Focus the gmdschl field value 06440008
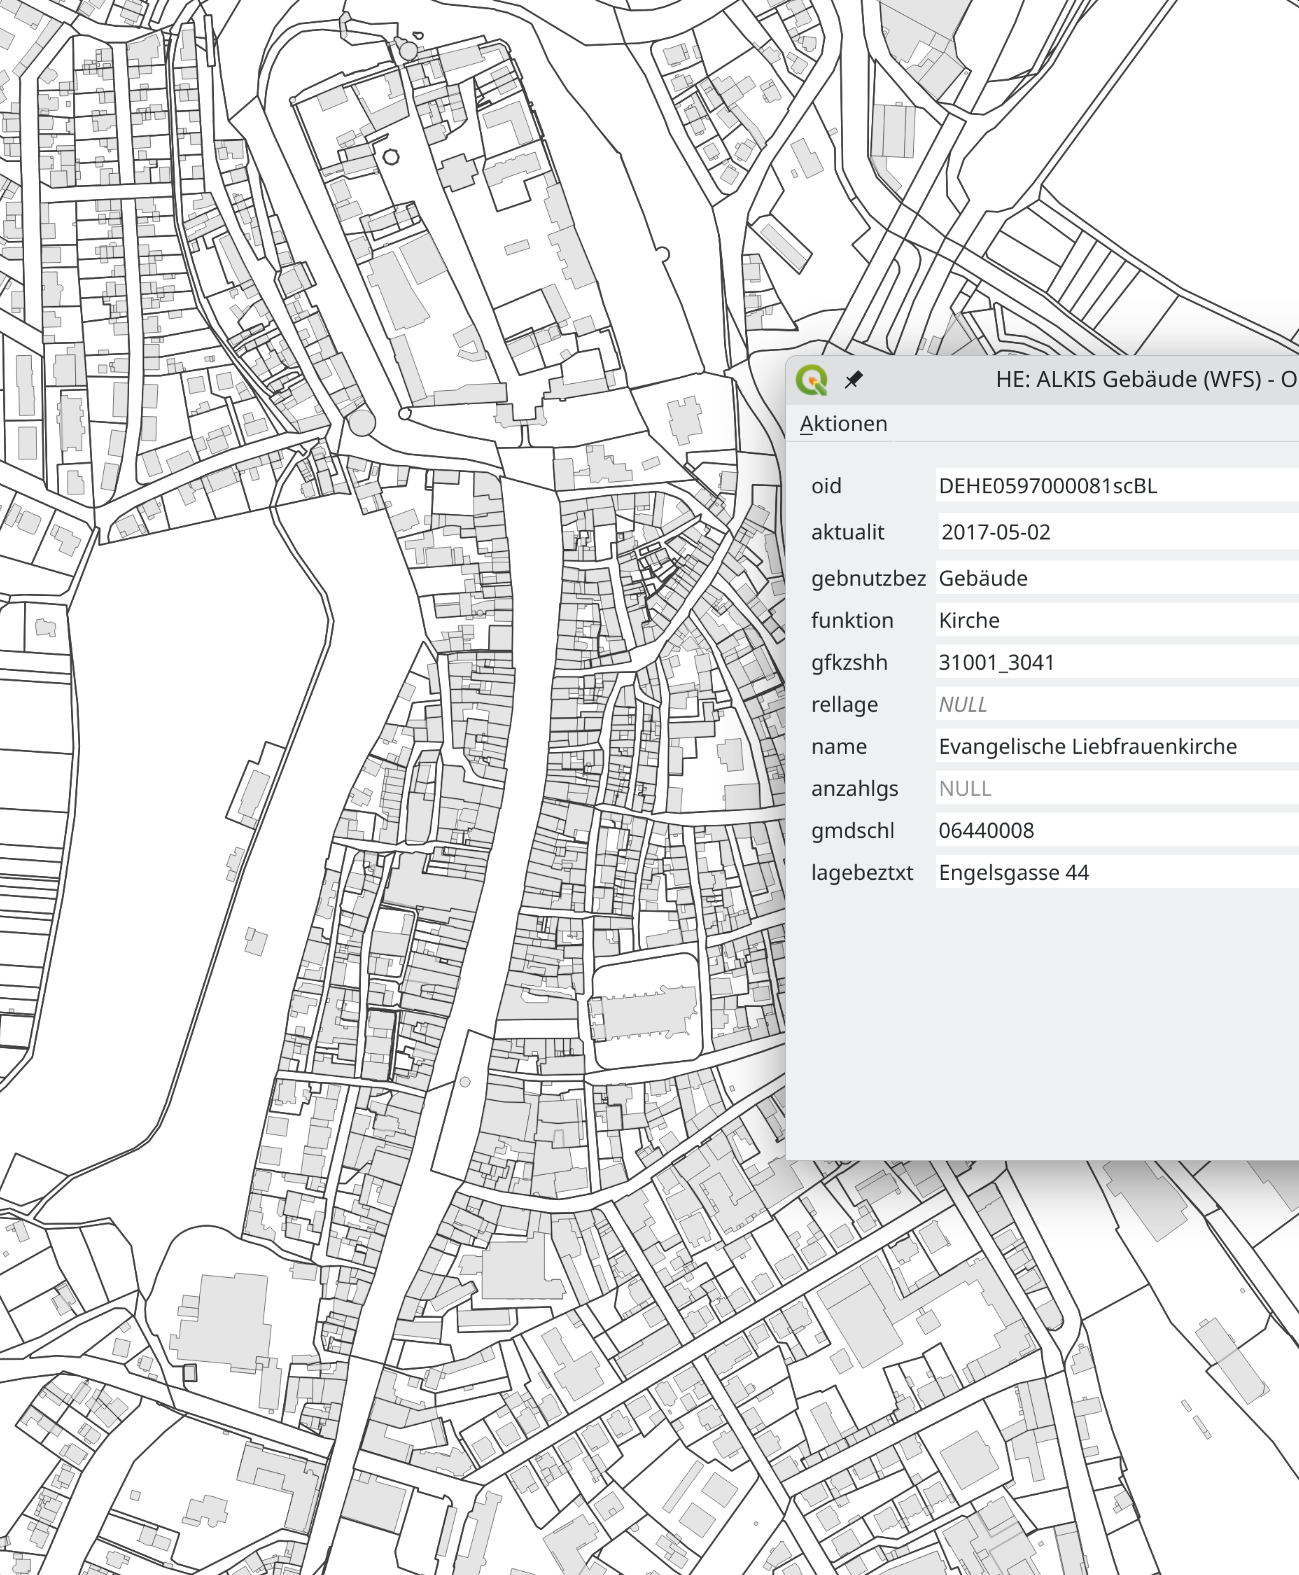Screen dimensions: 1299x1575 pos(986,830)
